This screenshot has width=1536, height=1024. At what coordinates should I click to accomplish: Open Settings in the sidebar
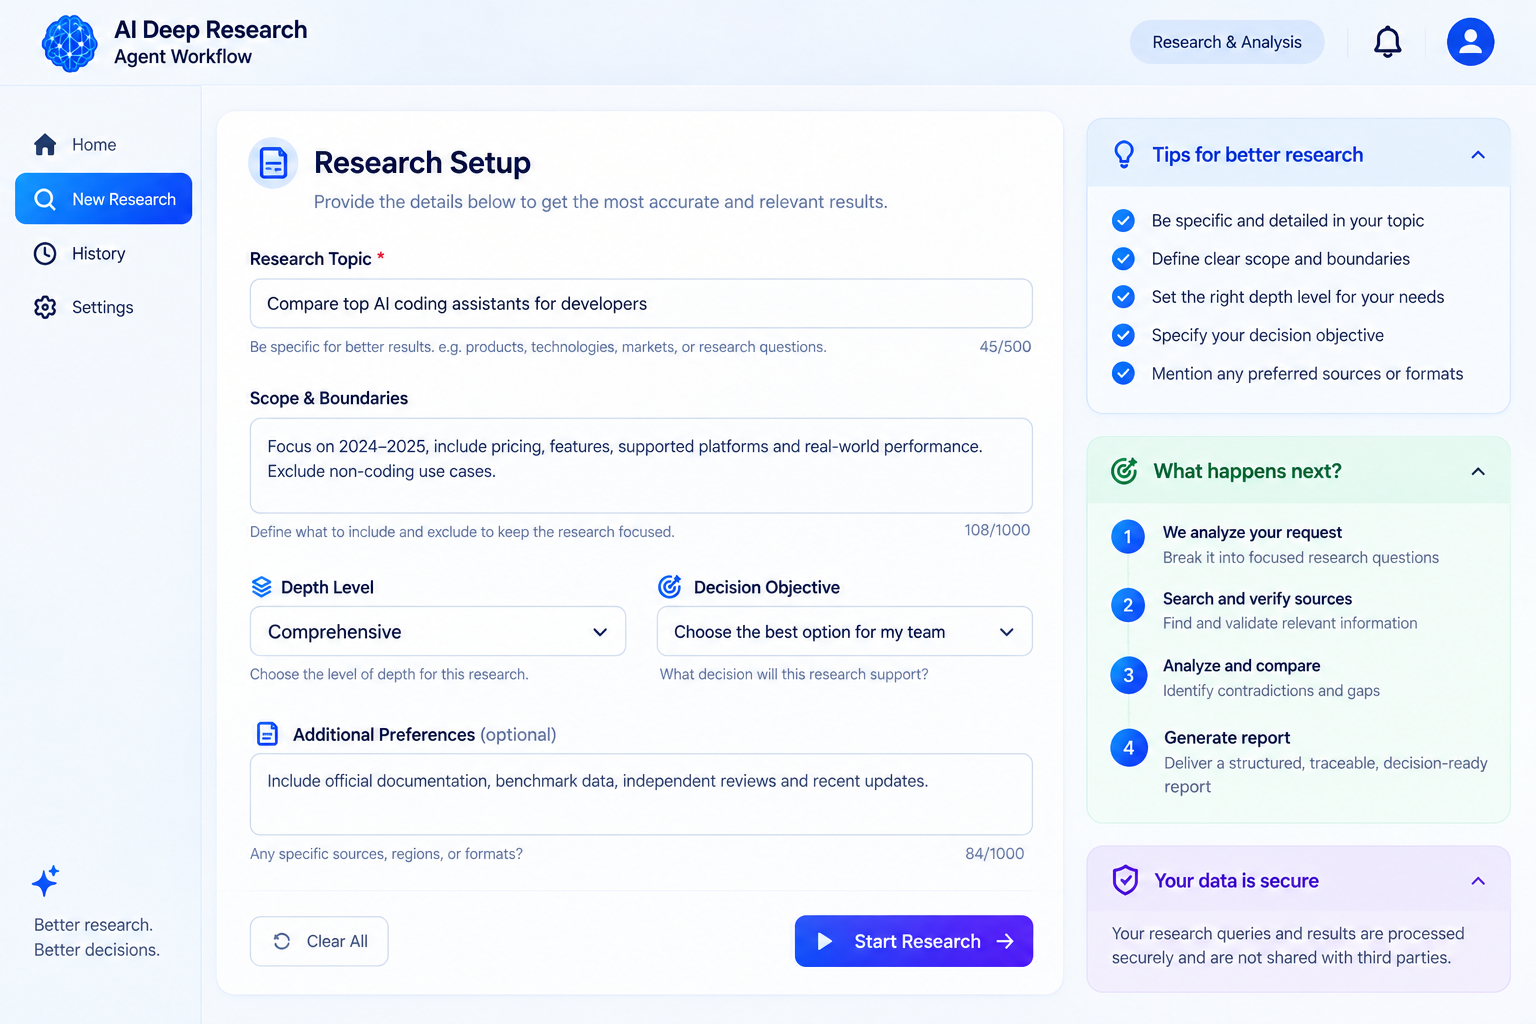pyautogui.click(x=103, y=307)
